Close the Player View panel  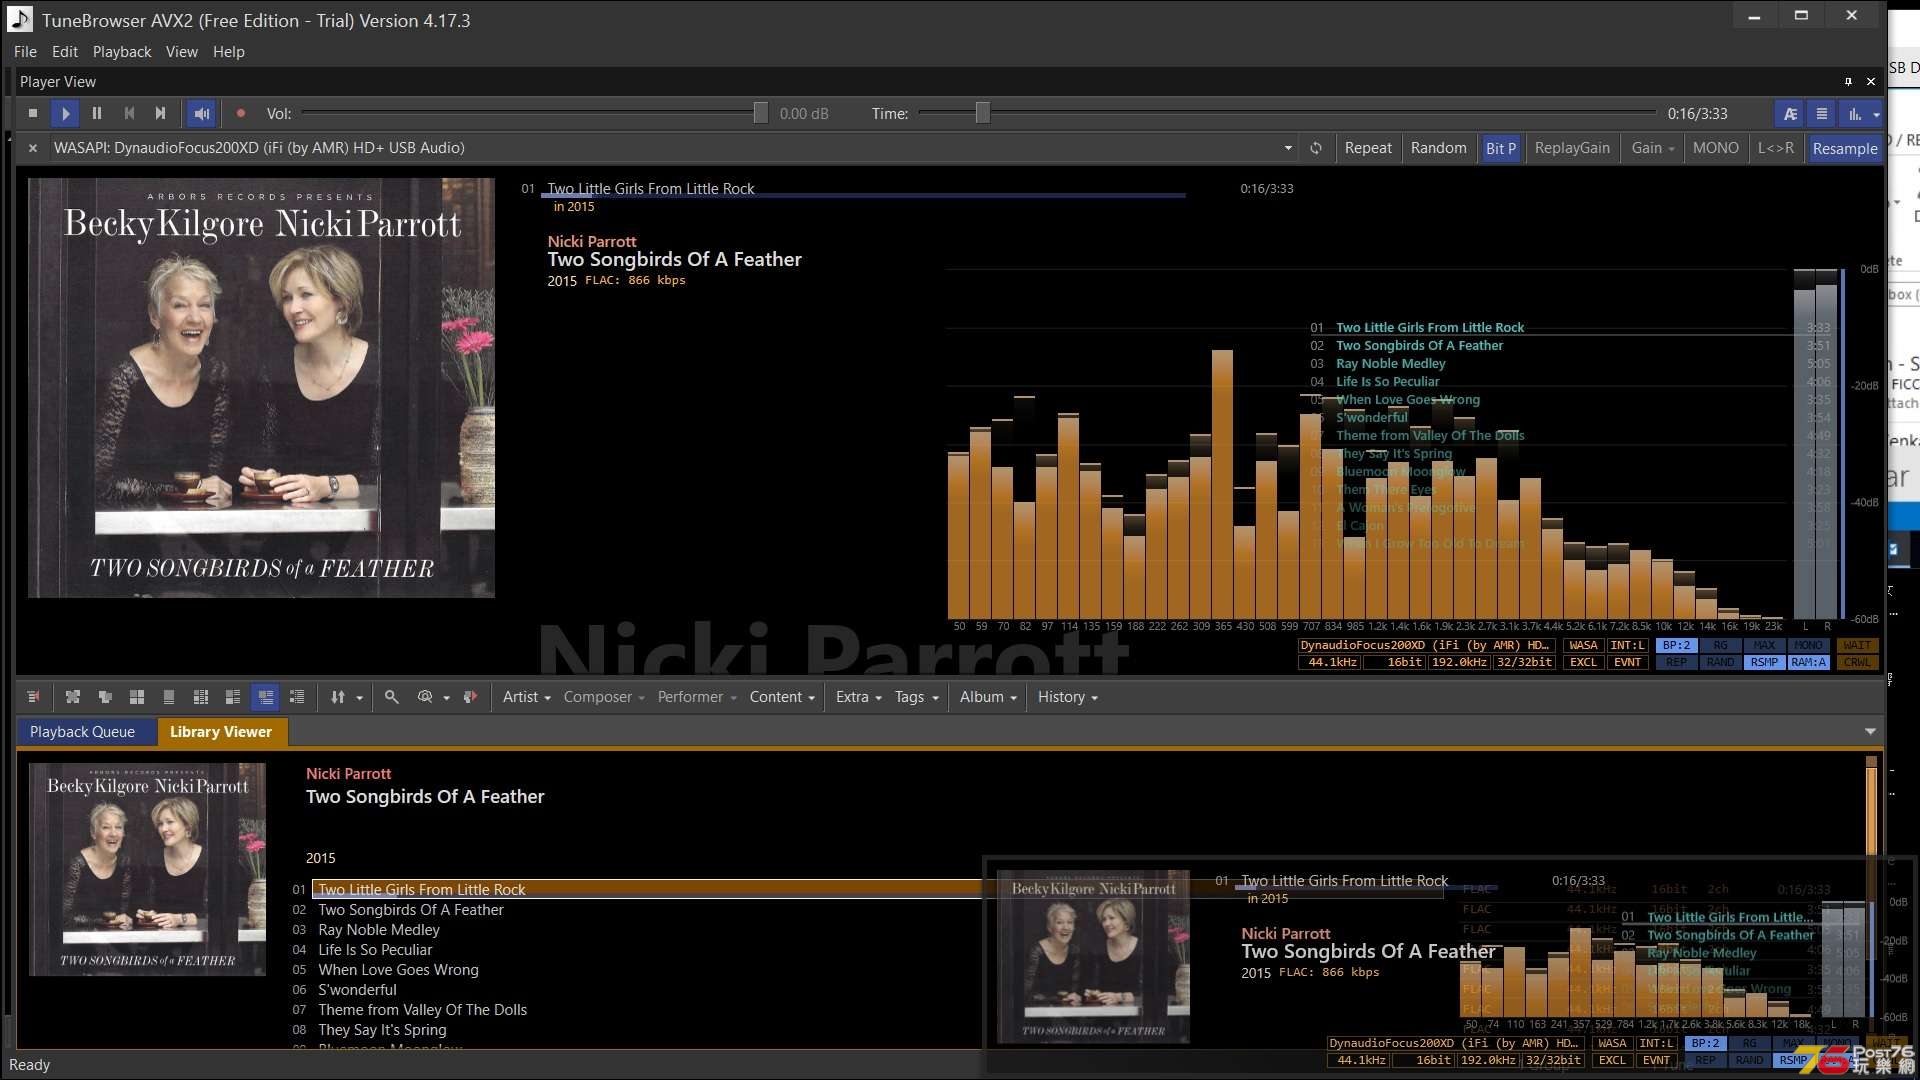pos(1871,82)
